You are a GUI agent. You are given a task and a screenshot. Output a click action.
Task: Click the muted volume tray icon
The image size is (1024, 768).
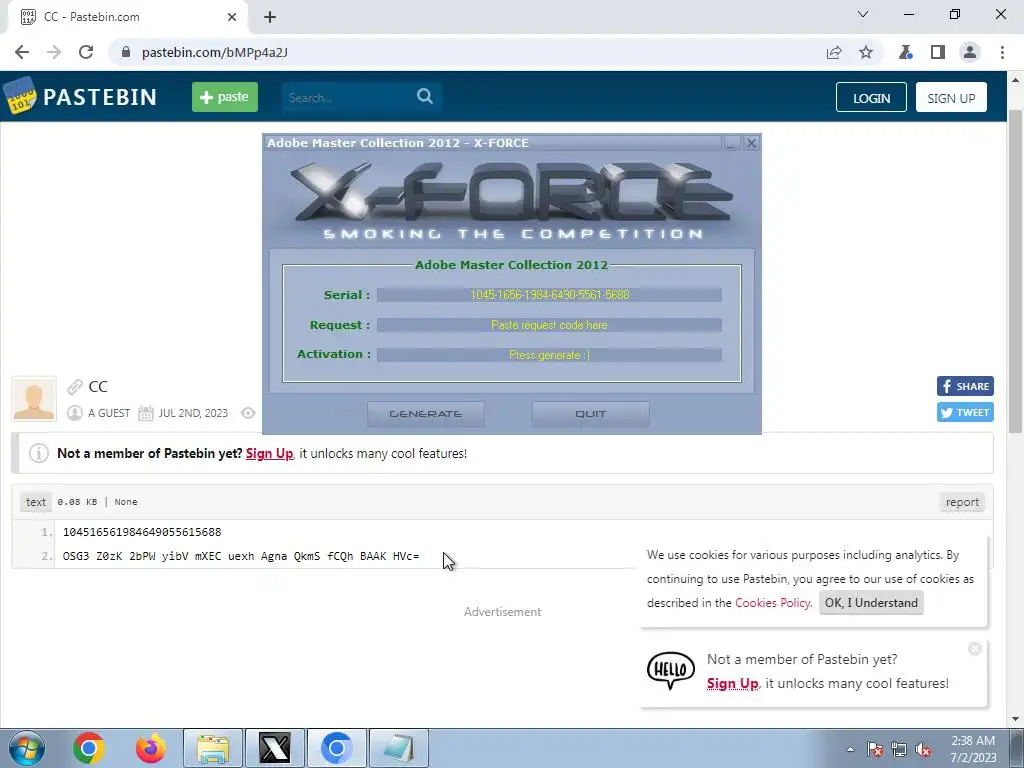(923, 749)
